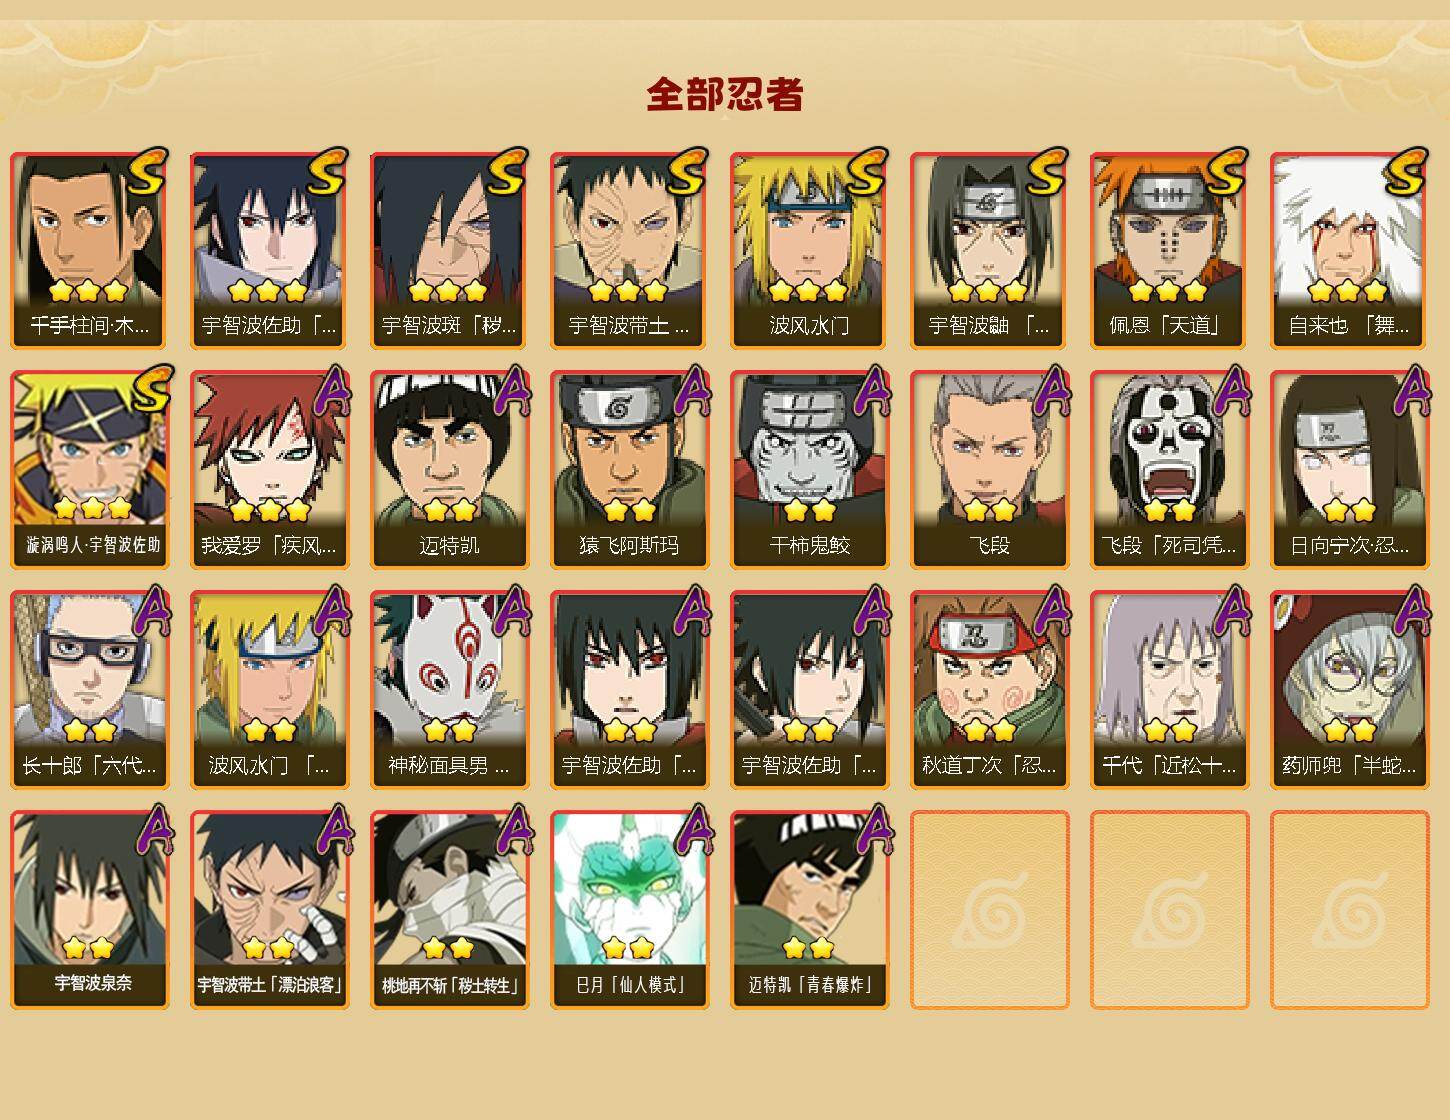The width and height of the screenshot is (1450, 1120).
Task: Select the 宇智波泉奈 ninja card
Action: (x=89, y=909)
